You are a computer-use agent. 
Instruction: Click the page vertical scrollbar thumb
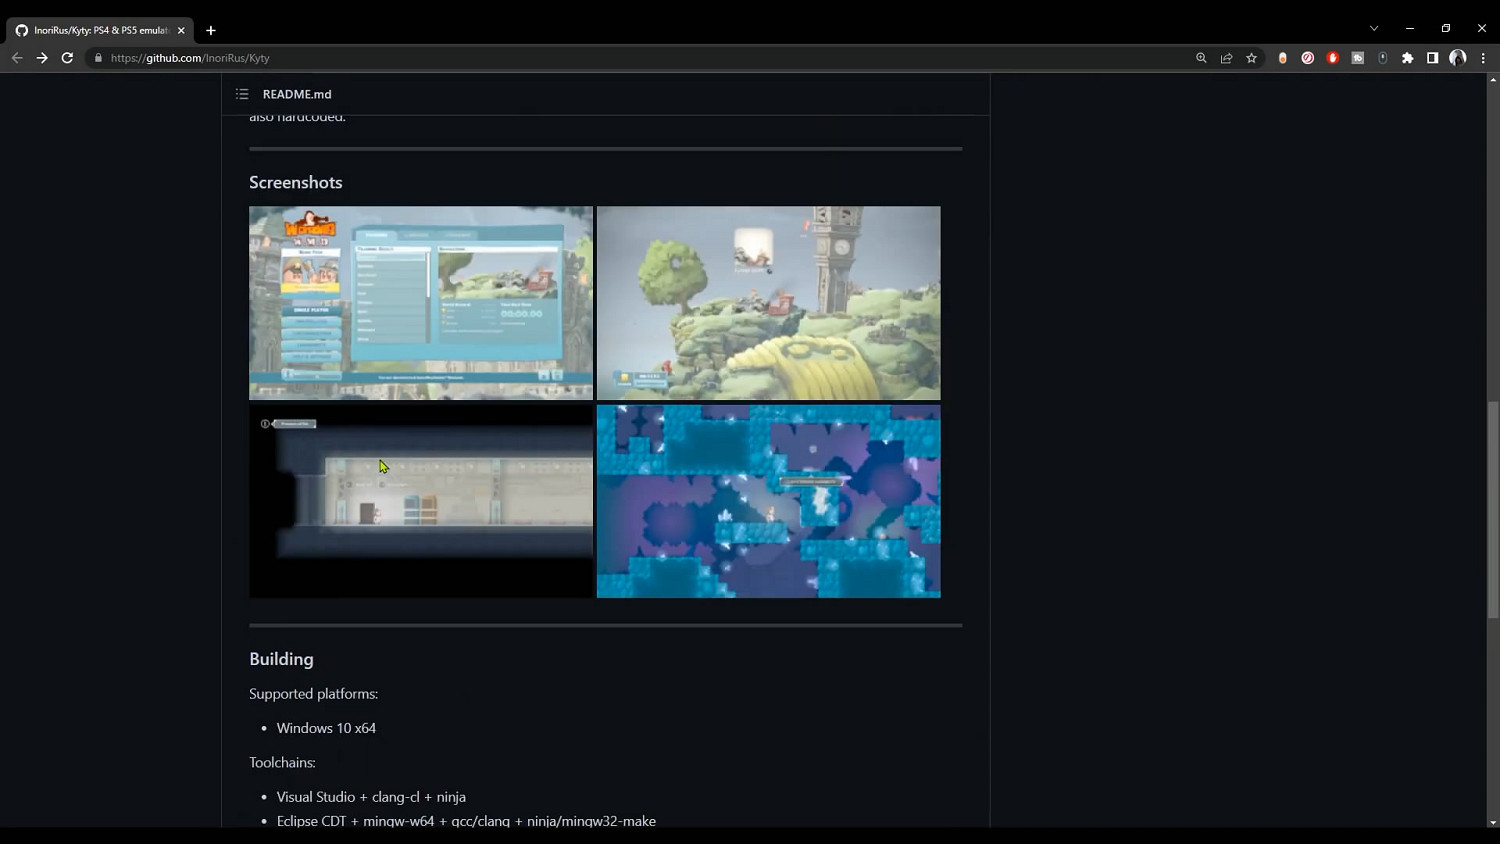(1493, 510)
